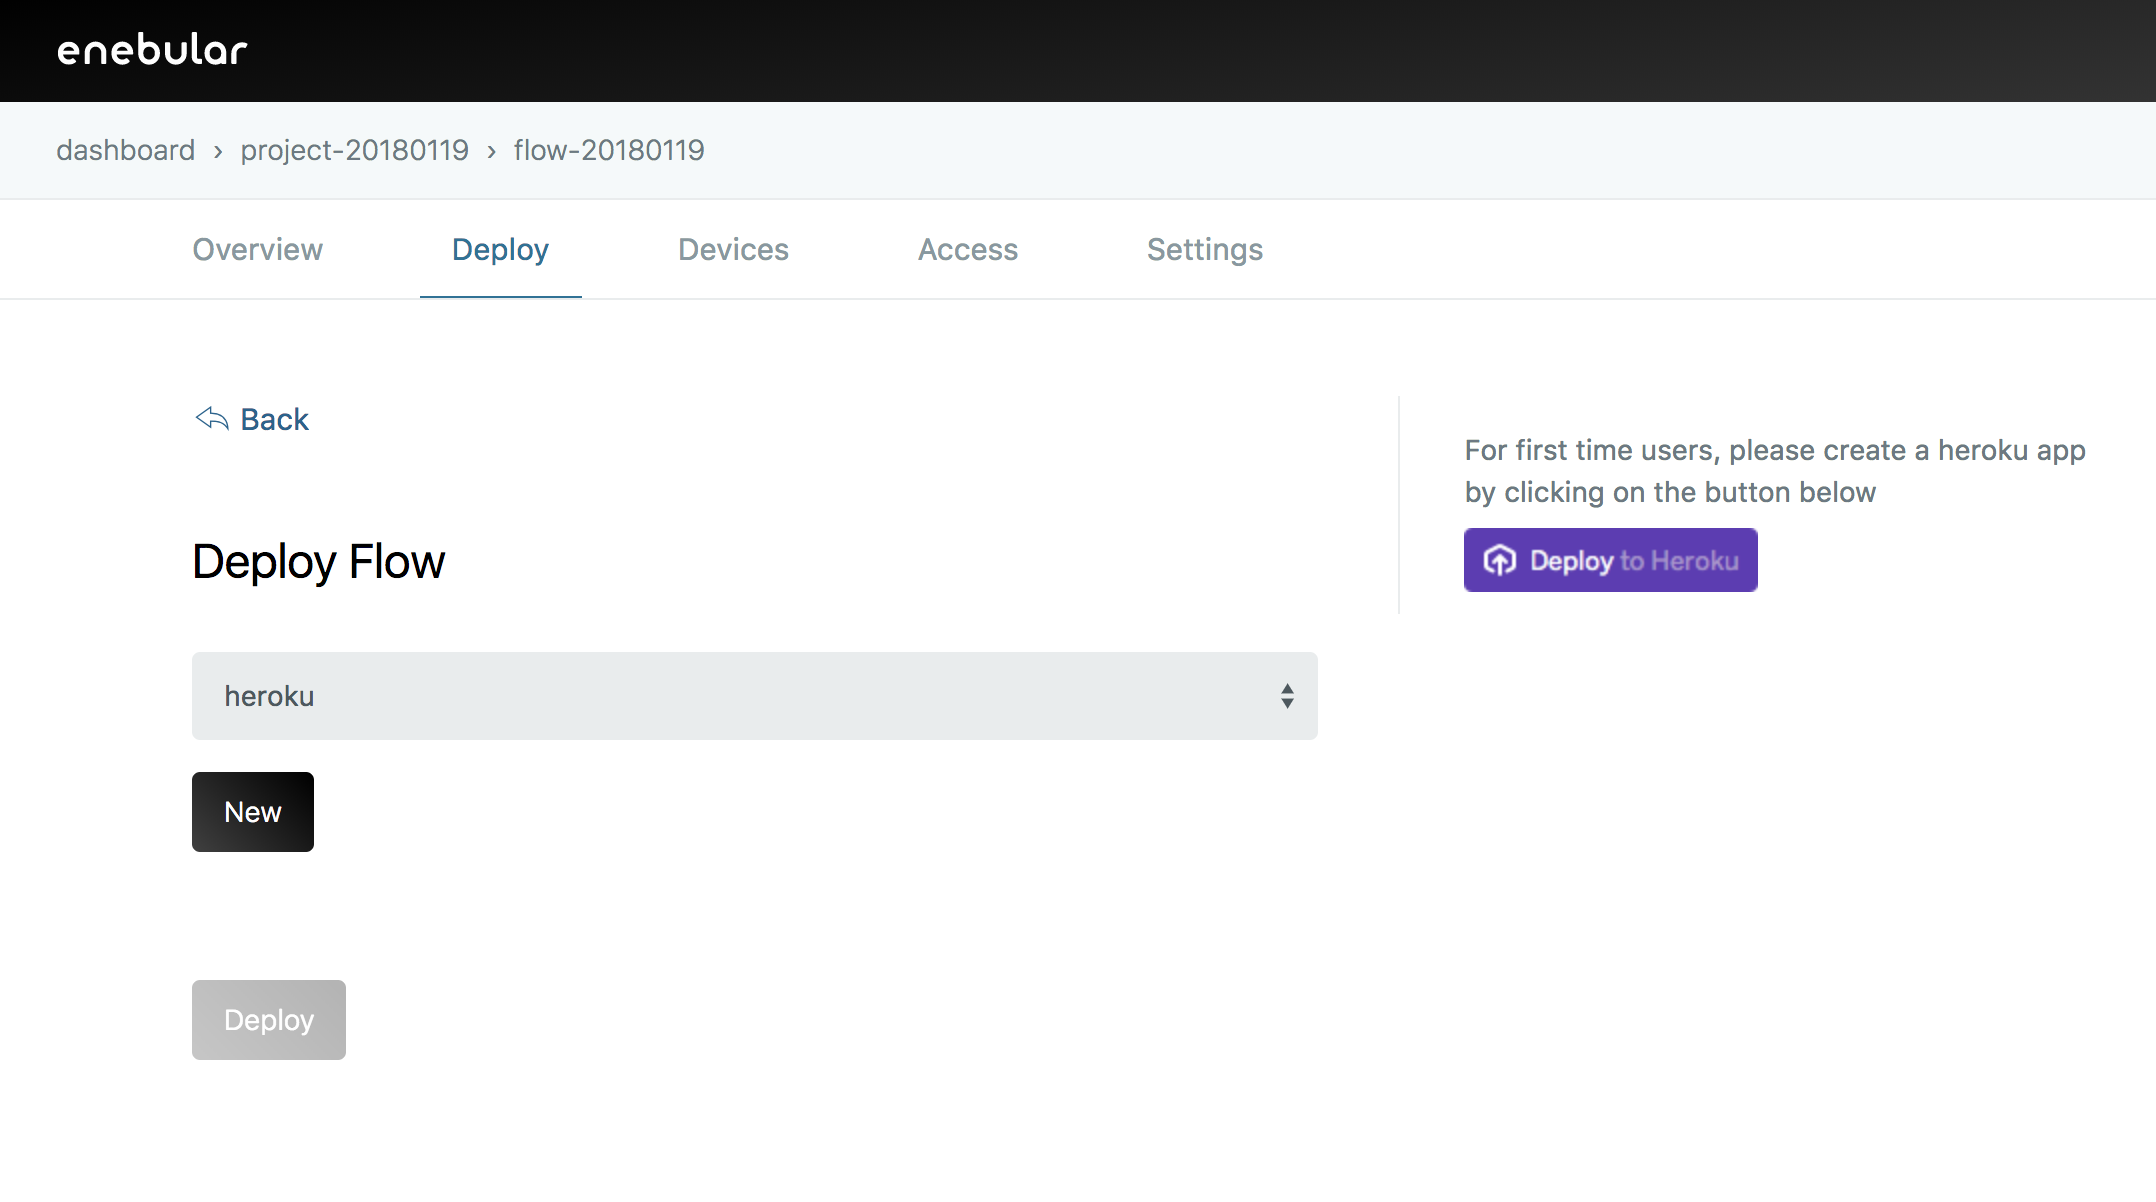2156x1202 pixels.
Task: Switch to the Access tab
Action: click(968, 249)
